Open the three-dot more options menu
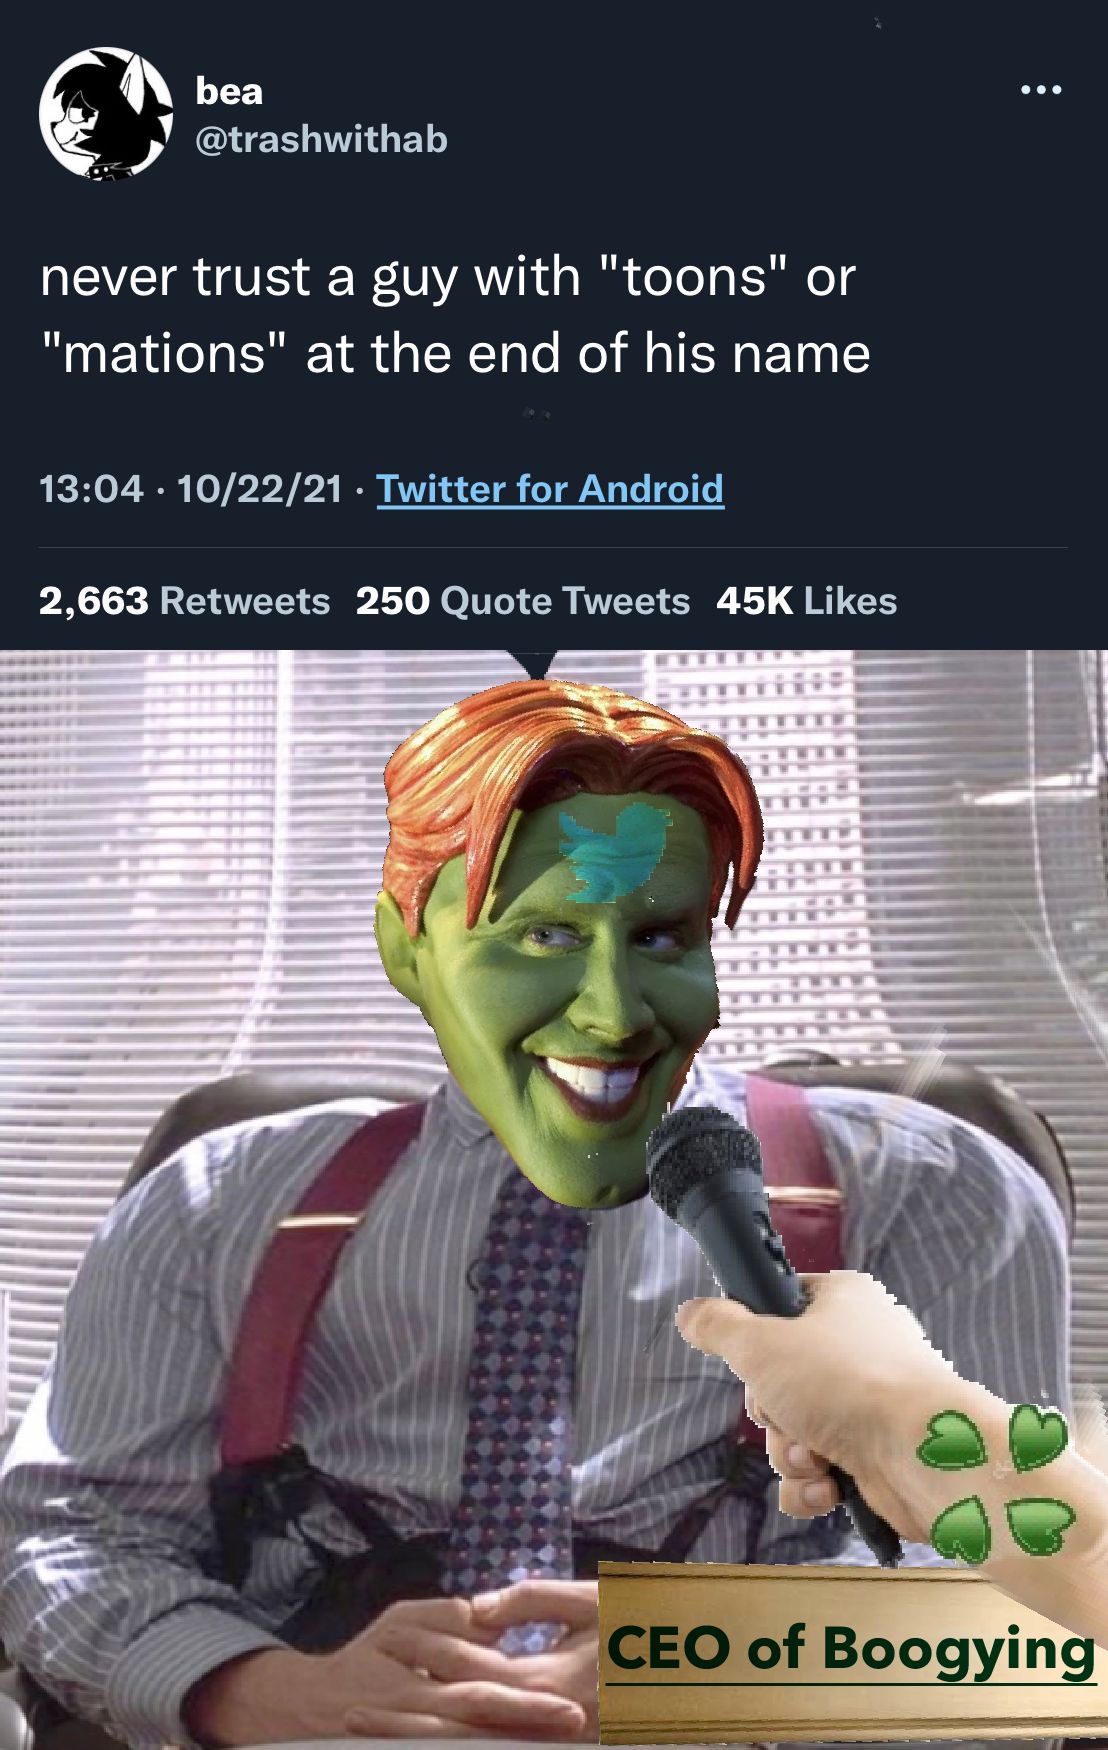The image size is (1108, 1750). 1040,91
